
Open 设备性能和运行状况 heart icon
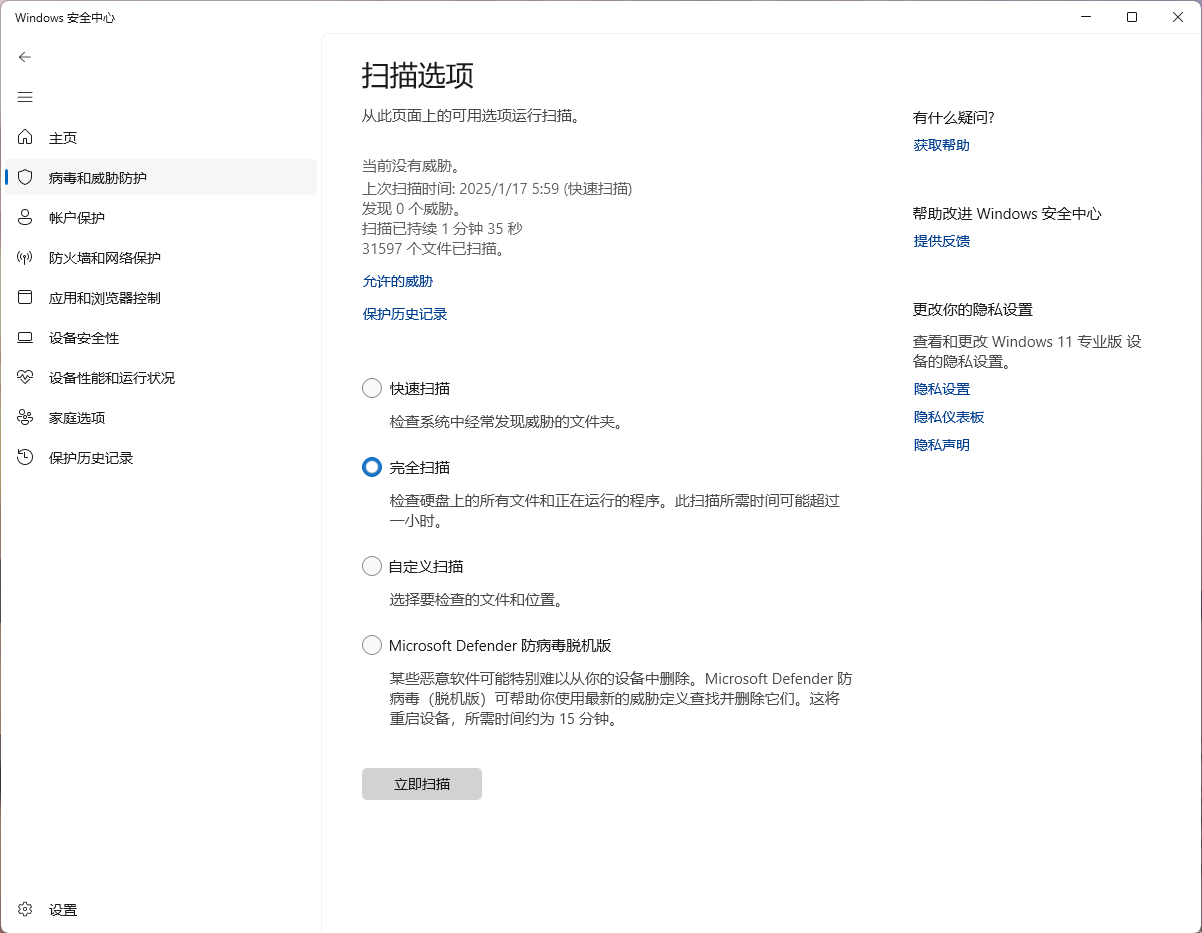tap(26, 378)
